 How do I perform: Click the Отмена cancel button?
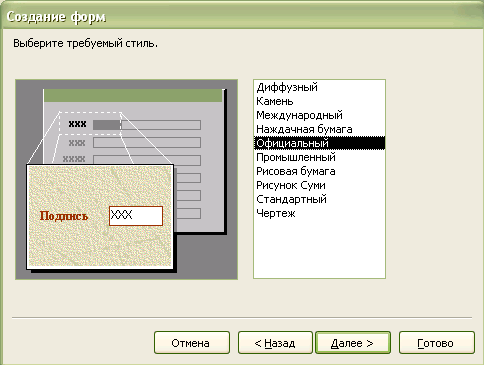[192, 342]
